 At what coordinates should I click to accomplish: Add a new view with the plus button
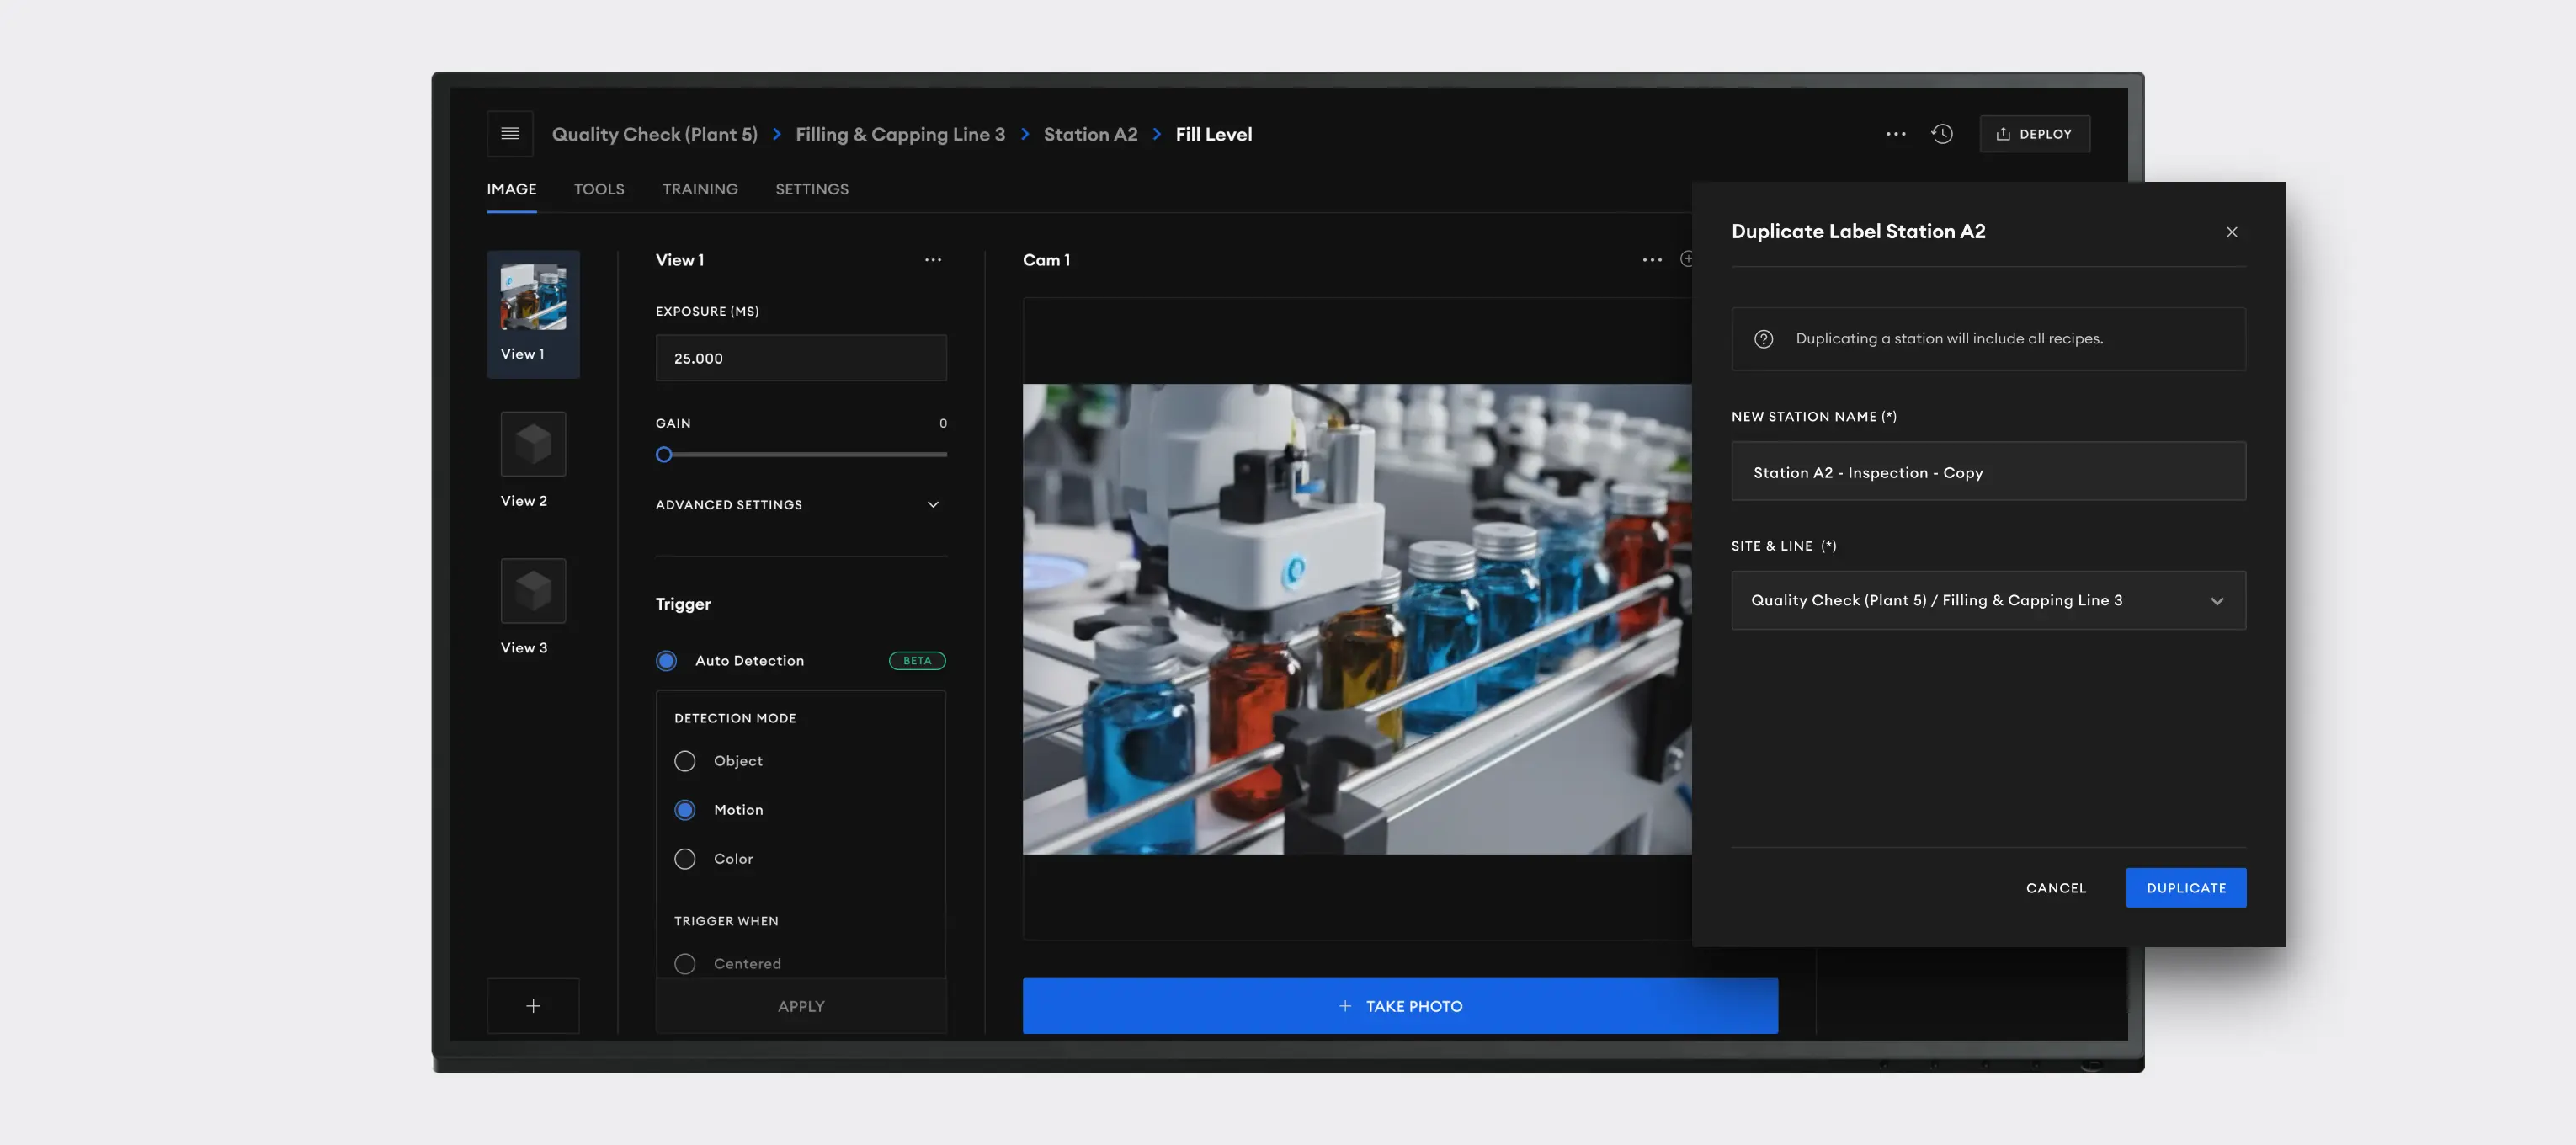[533, 1005]
